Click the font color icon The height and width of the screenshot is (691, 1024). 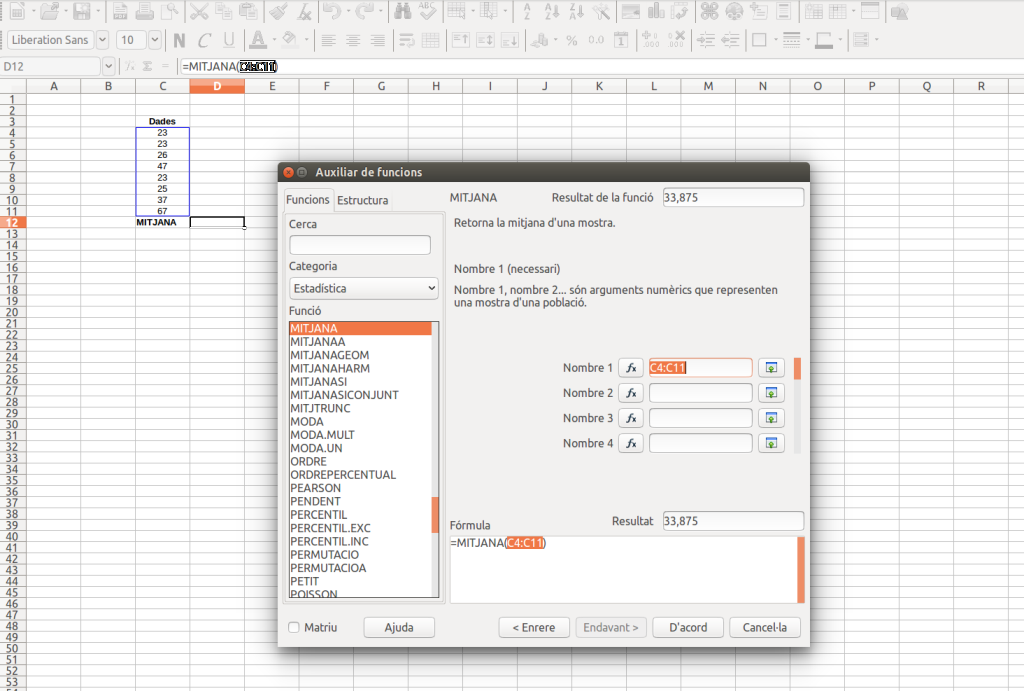click(257, 41)
